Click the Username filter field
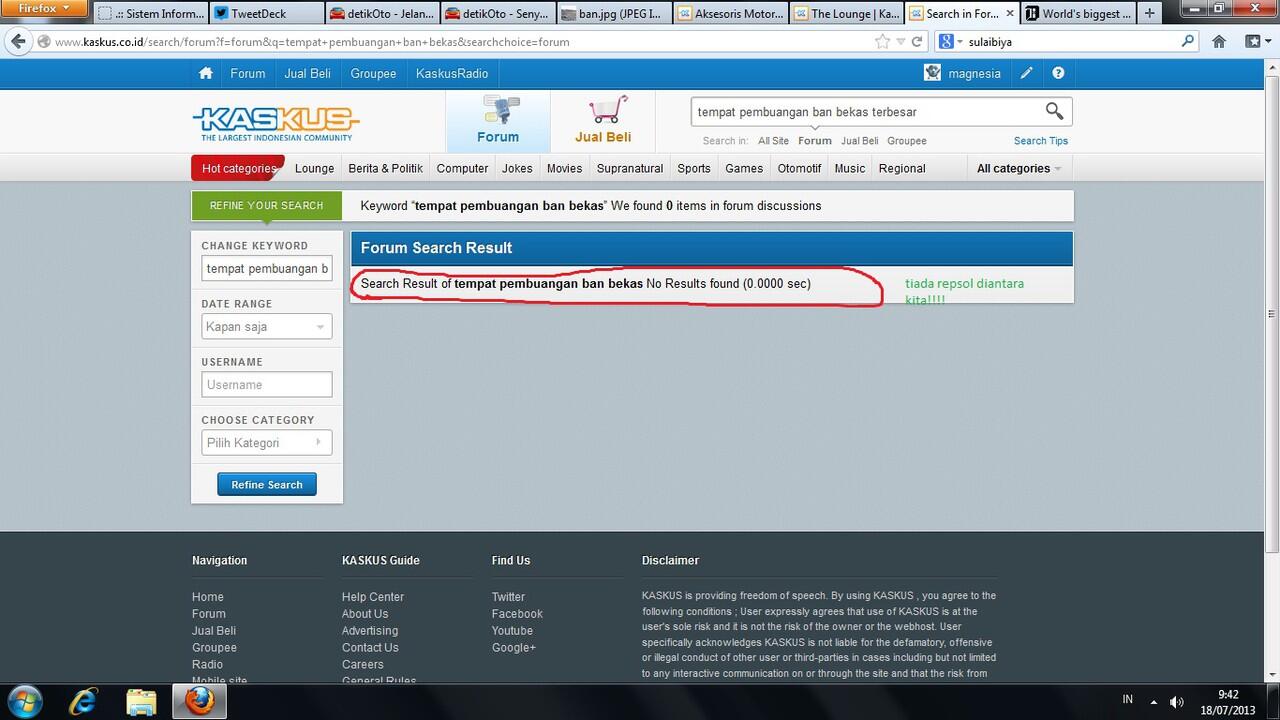 266,385
